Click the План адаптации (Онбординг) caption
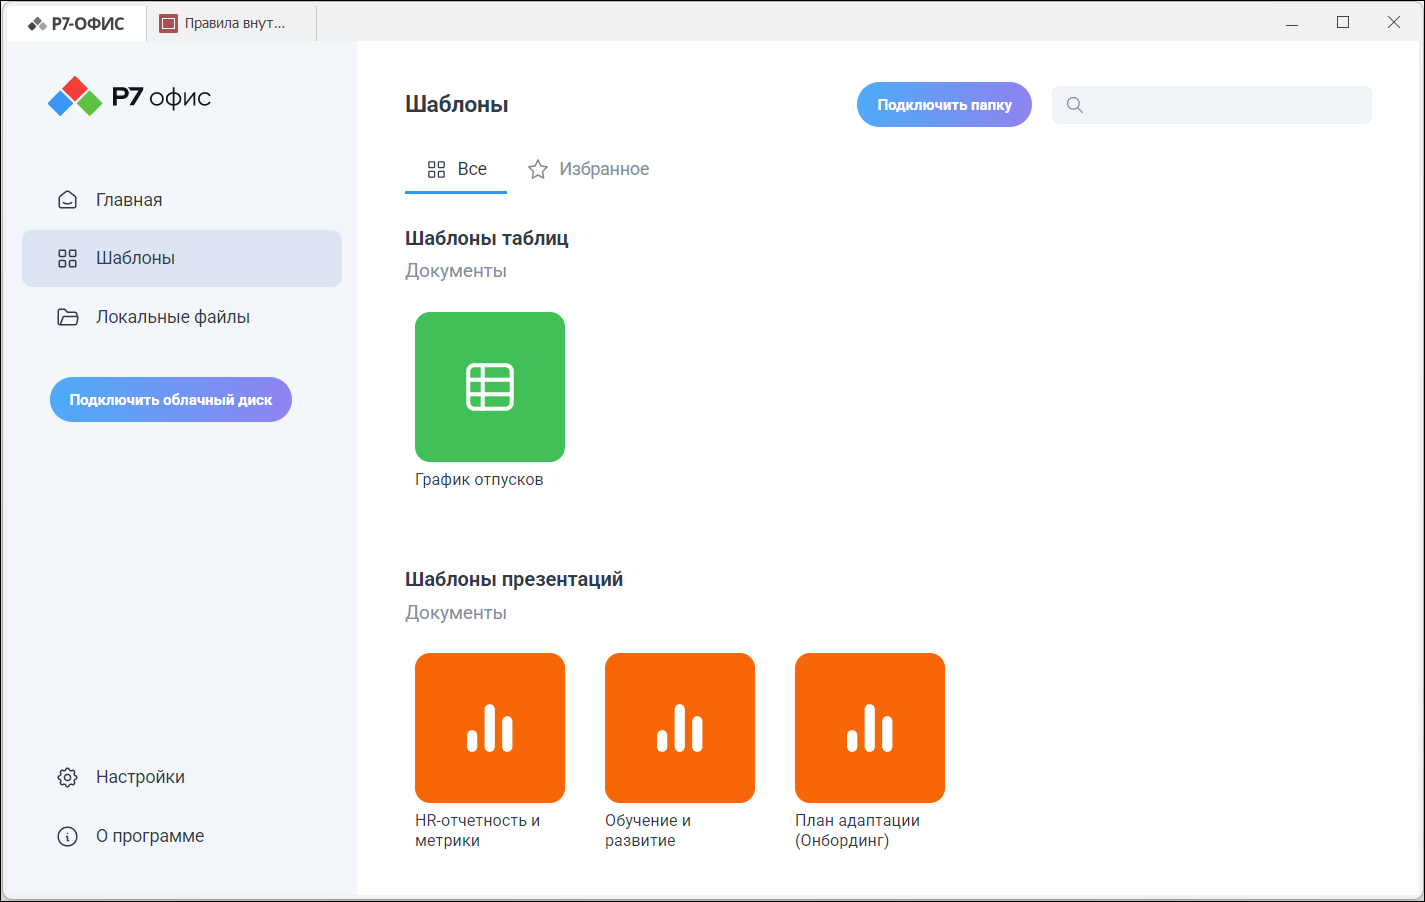The image size is (1425, 902). tap(858, 831)
